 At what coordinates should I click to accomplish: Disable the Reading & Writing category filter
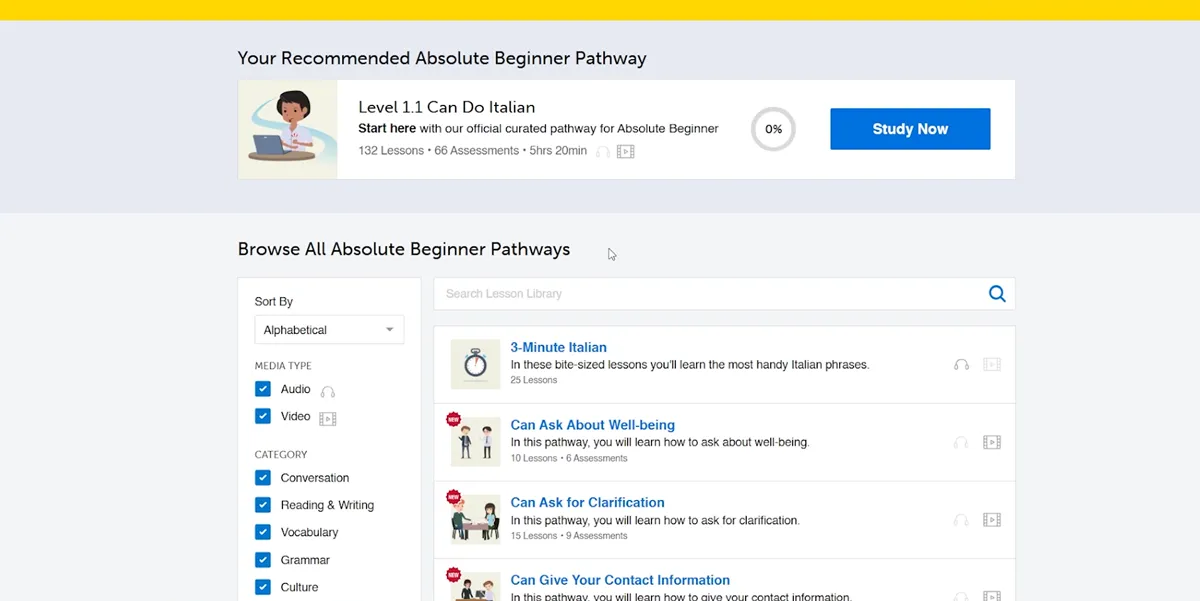click(263, 505)
